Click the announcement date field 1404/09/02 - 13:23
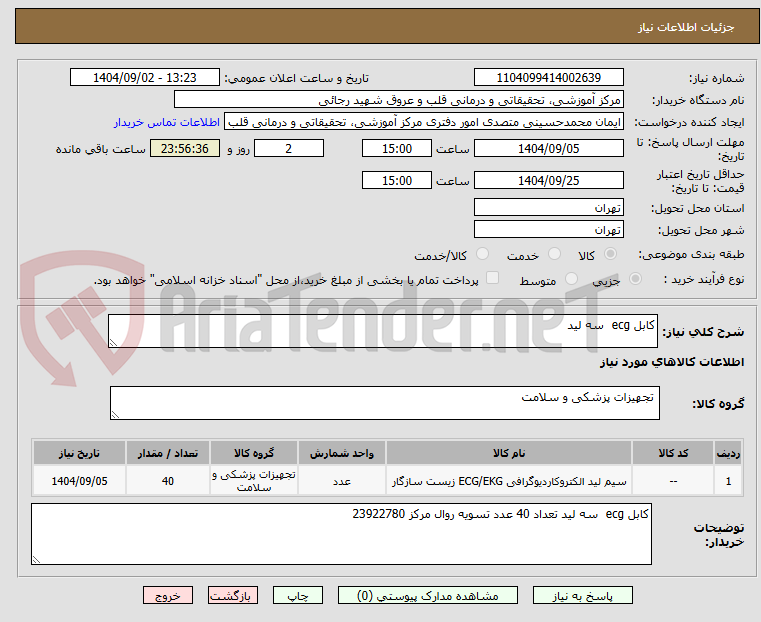This screenshot has height=622, width=761. (x=145, y=78)
